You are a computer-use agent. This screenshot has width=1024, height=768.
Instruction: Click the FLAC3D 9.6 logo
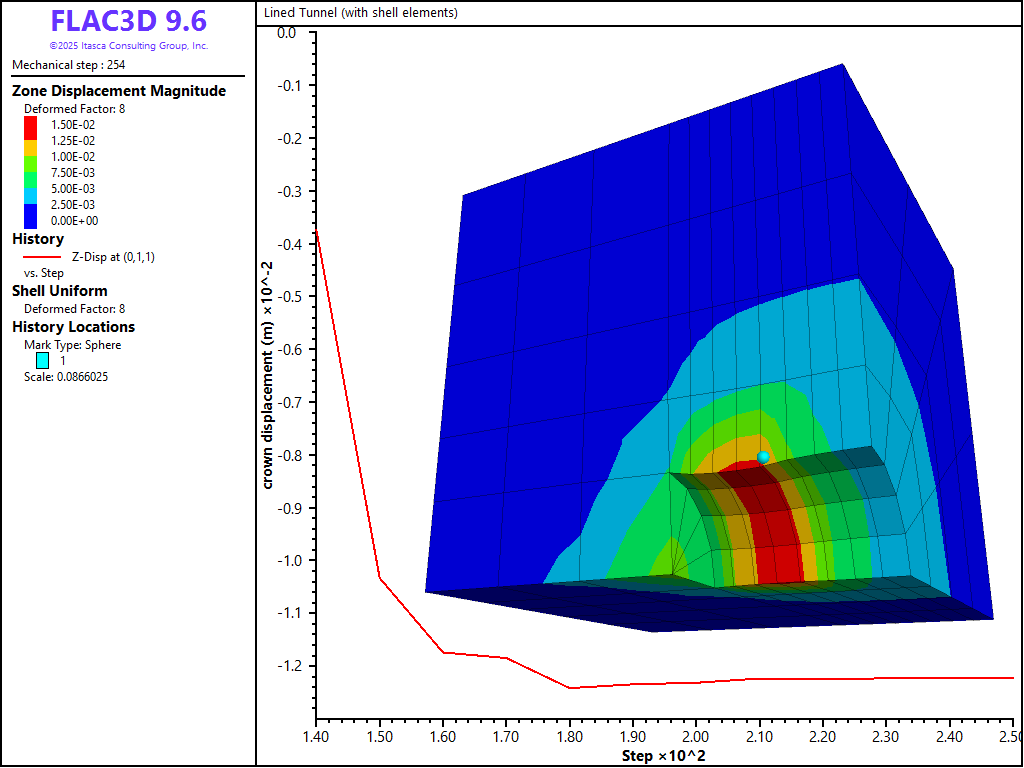pos(128,22)
